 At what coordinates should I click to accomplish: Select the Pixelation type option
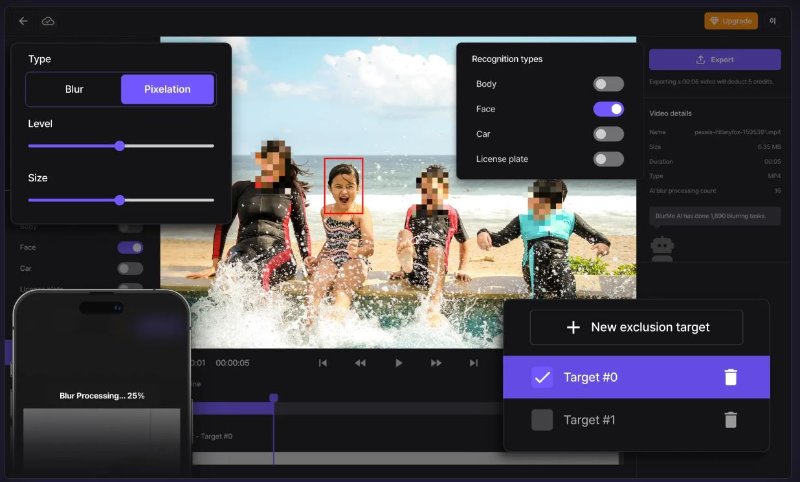(167, 89)
